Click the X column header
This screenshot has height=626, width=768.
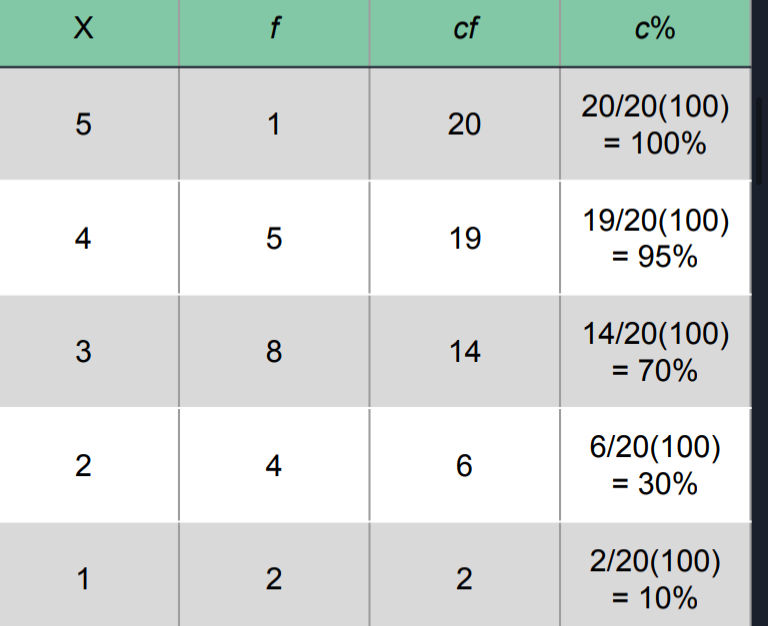[x=84, y=31]
